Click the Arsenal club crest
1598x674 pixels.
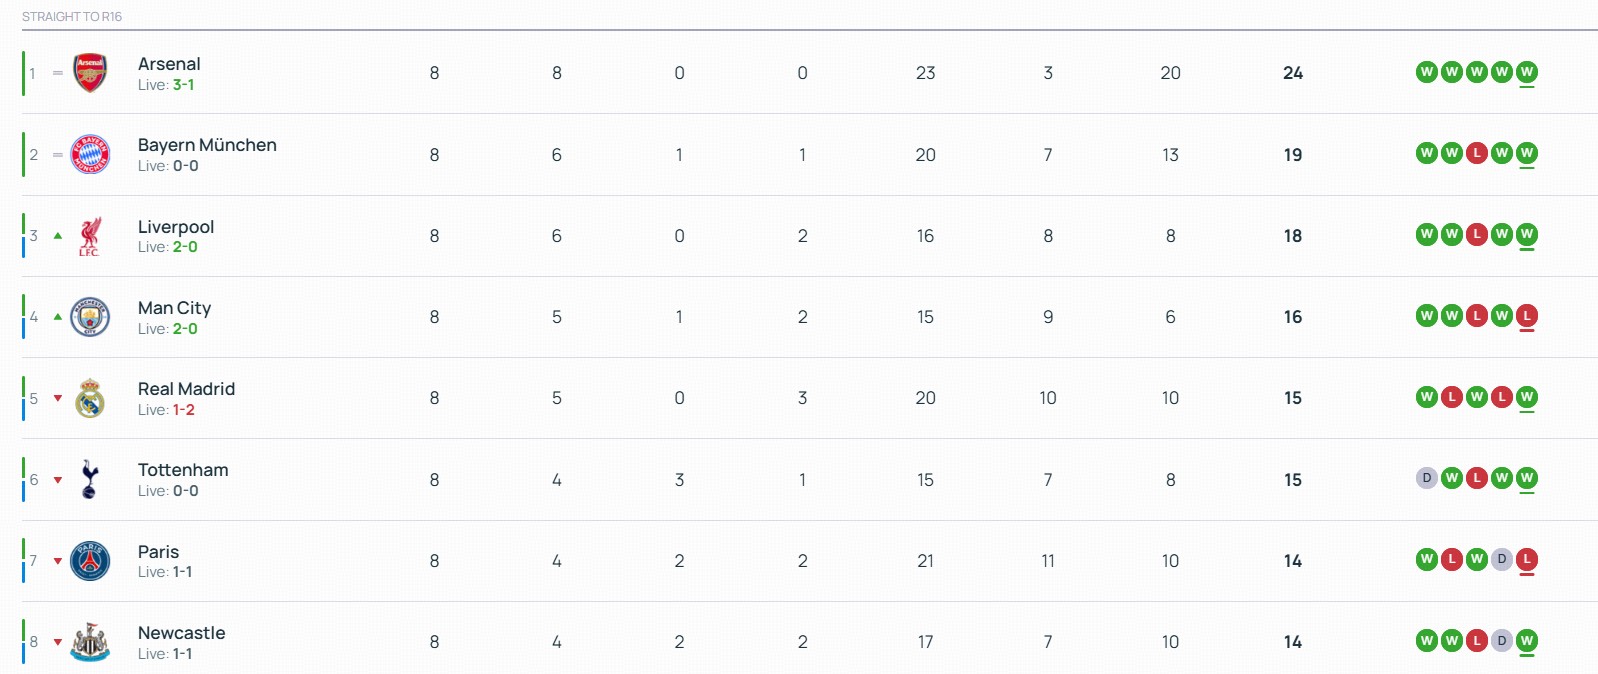90,73
